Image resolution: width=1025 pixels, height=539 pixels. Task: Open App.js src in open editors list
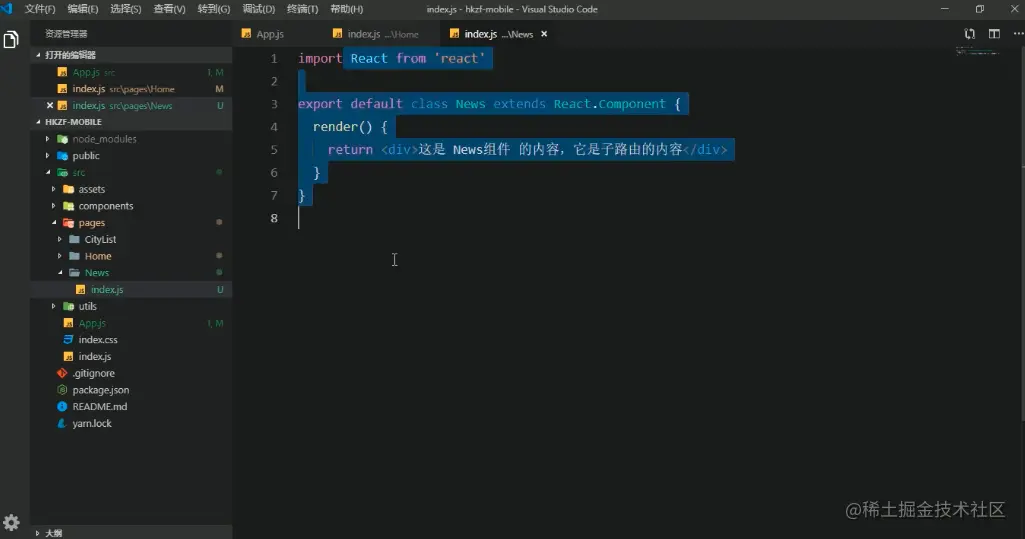[x=131, y=72]
